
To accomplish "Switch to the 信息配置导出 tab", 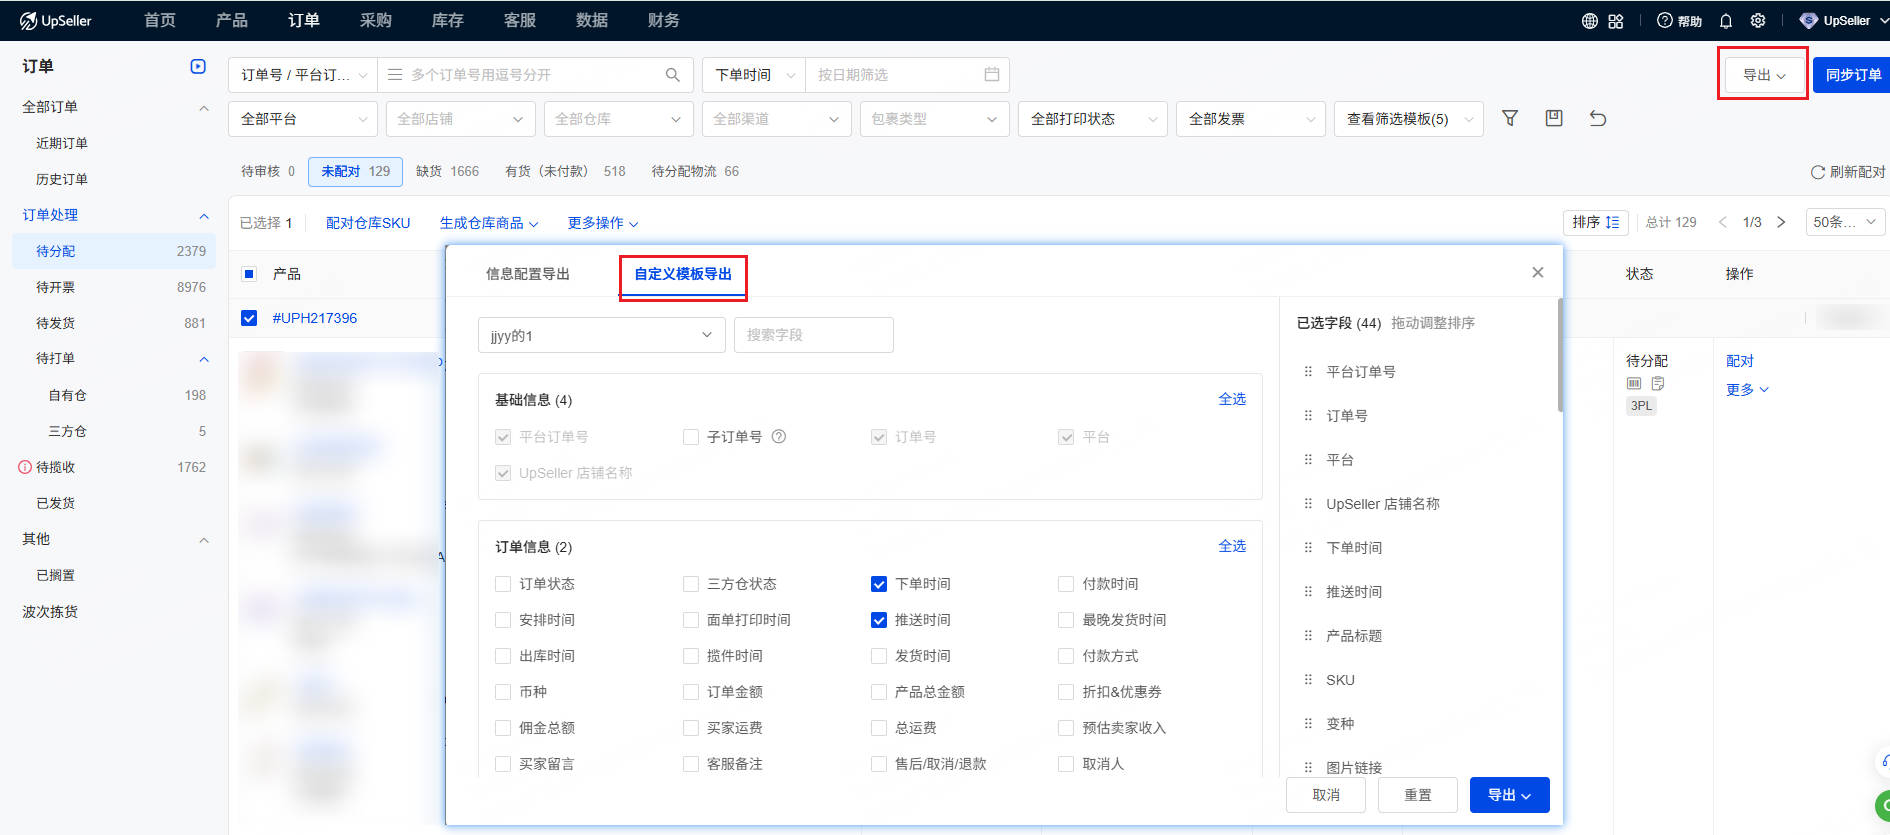I will click(x=527, y=274).
